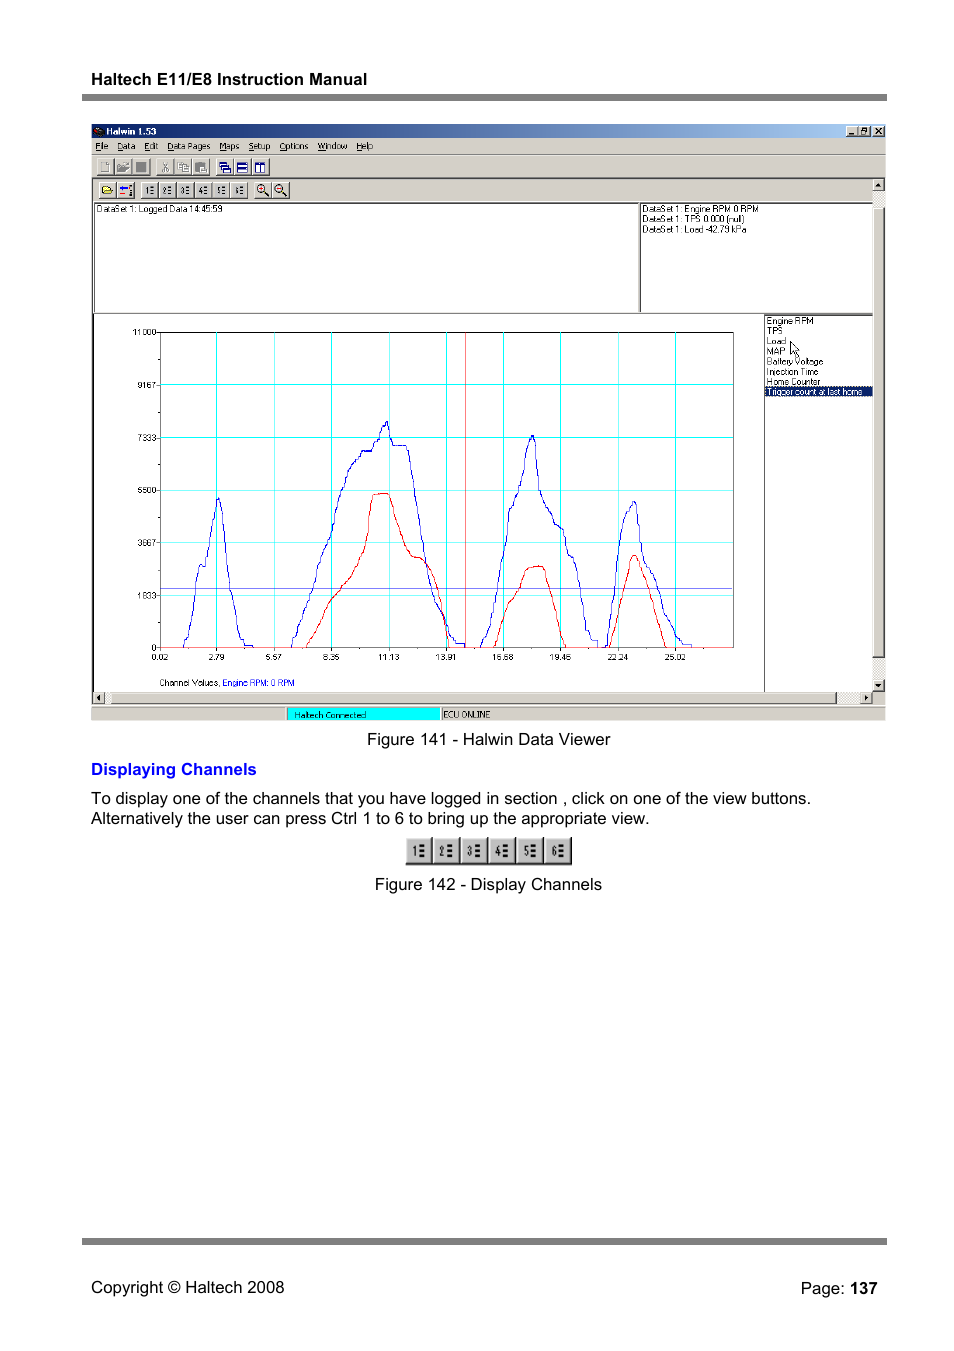Select view 2 button in Halwin toolbar

(167, 190)
